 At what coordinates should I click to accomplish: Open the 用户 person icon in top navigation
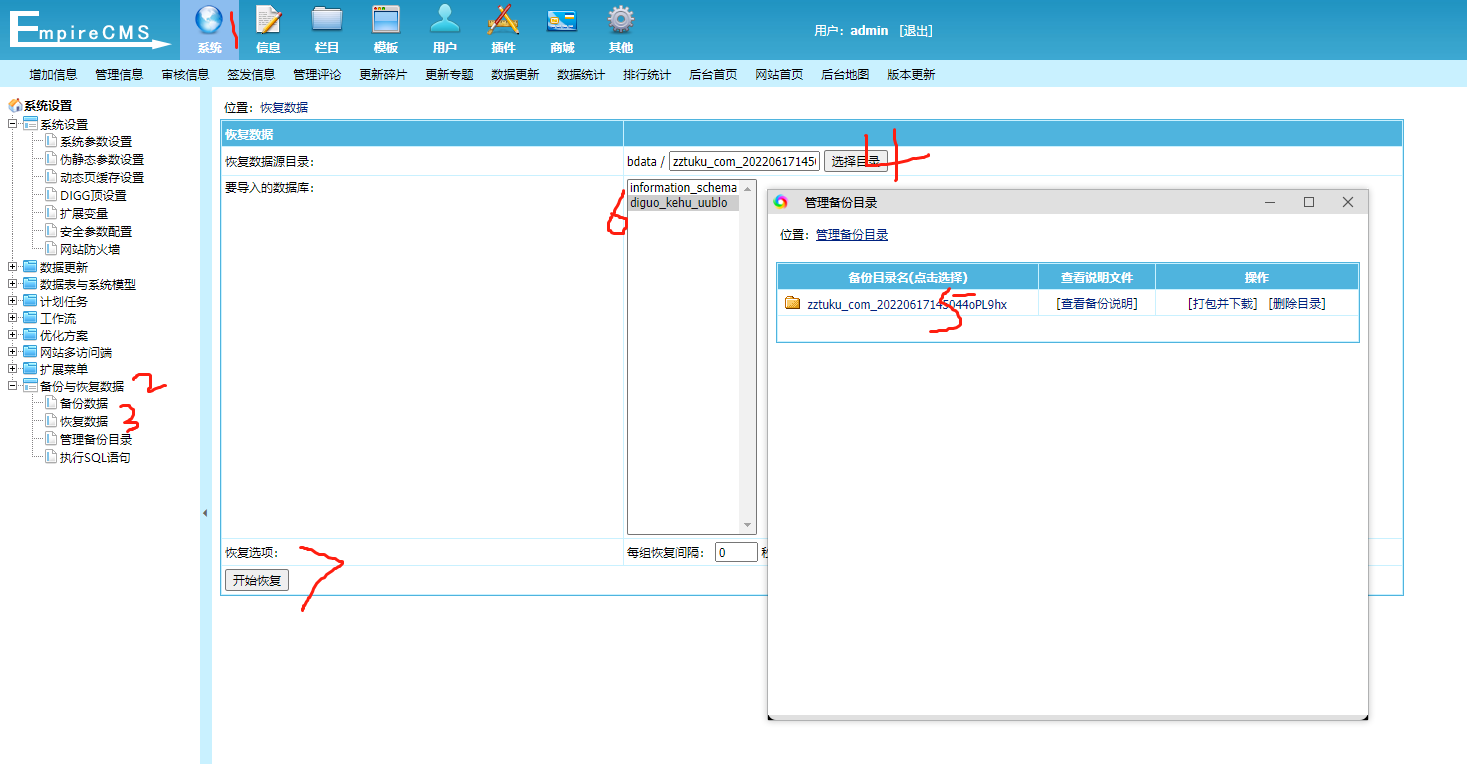coord(445,20)
